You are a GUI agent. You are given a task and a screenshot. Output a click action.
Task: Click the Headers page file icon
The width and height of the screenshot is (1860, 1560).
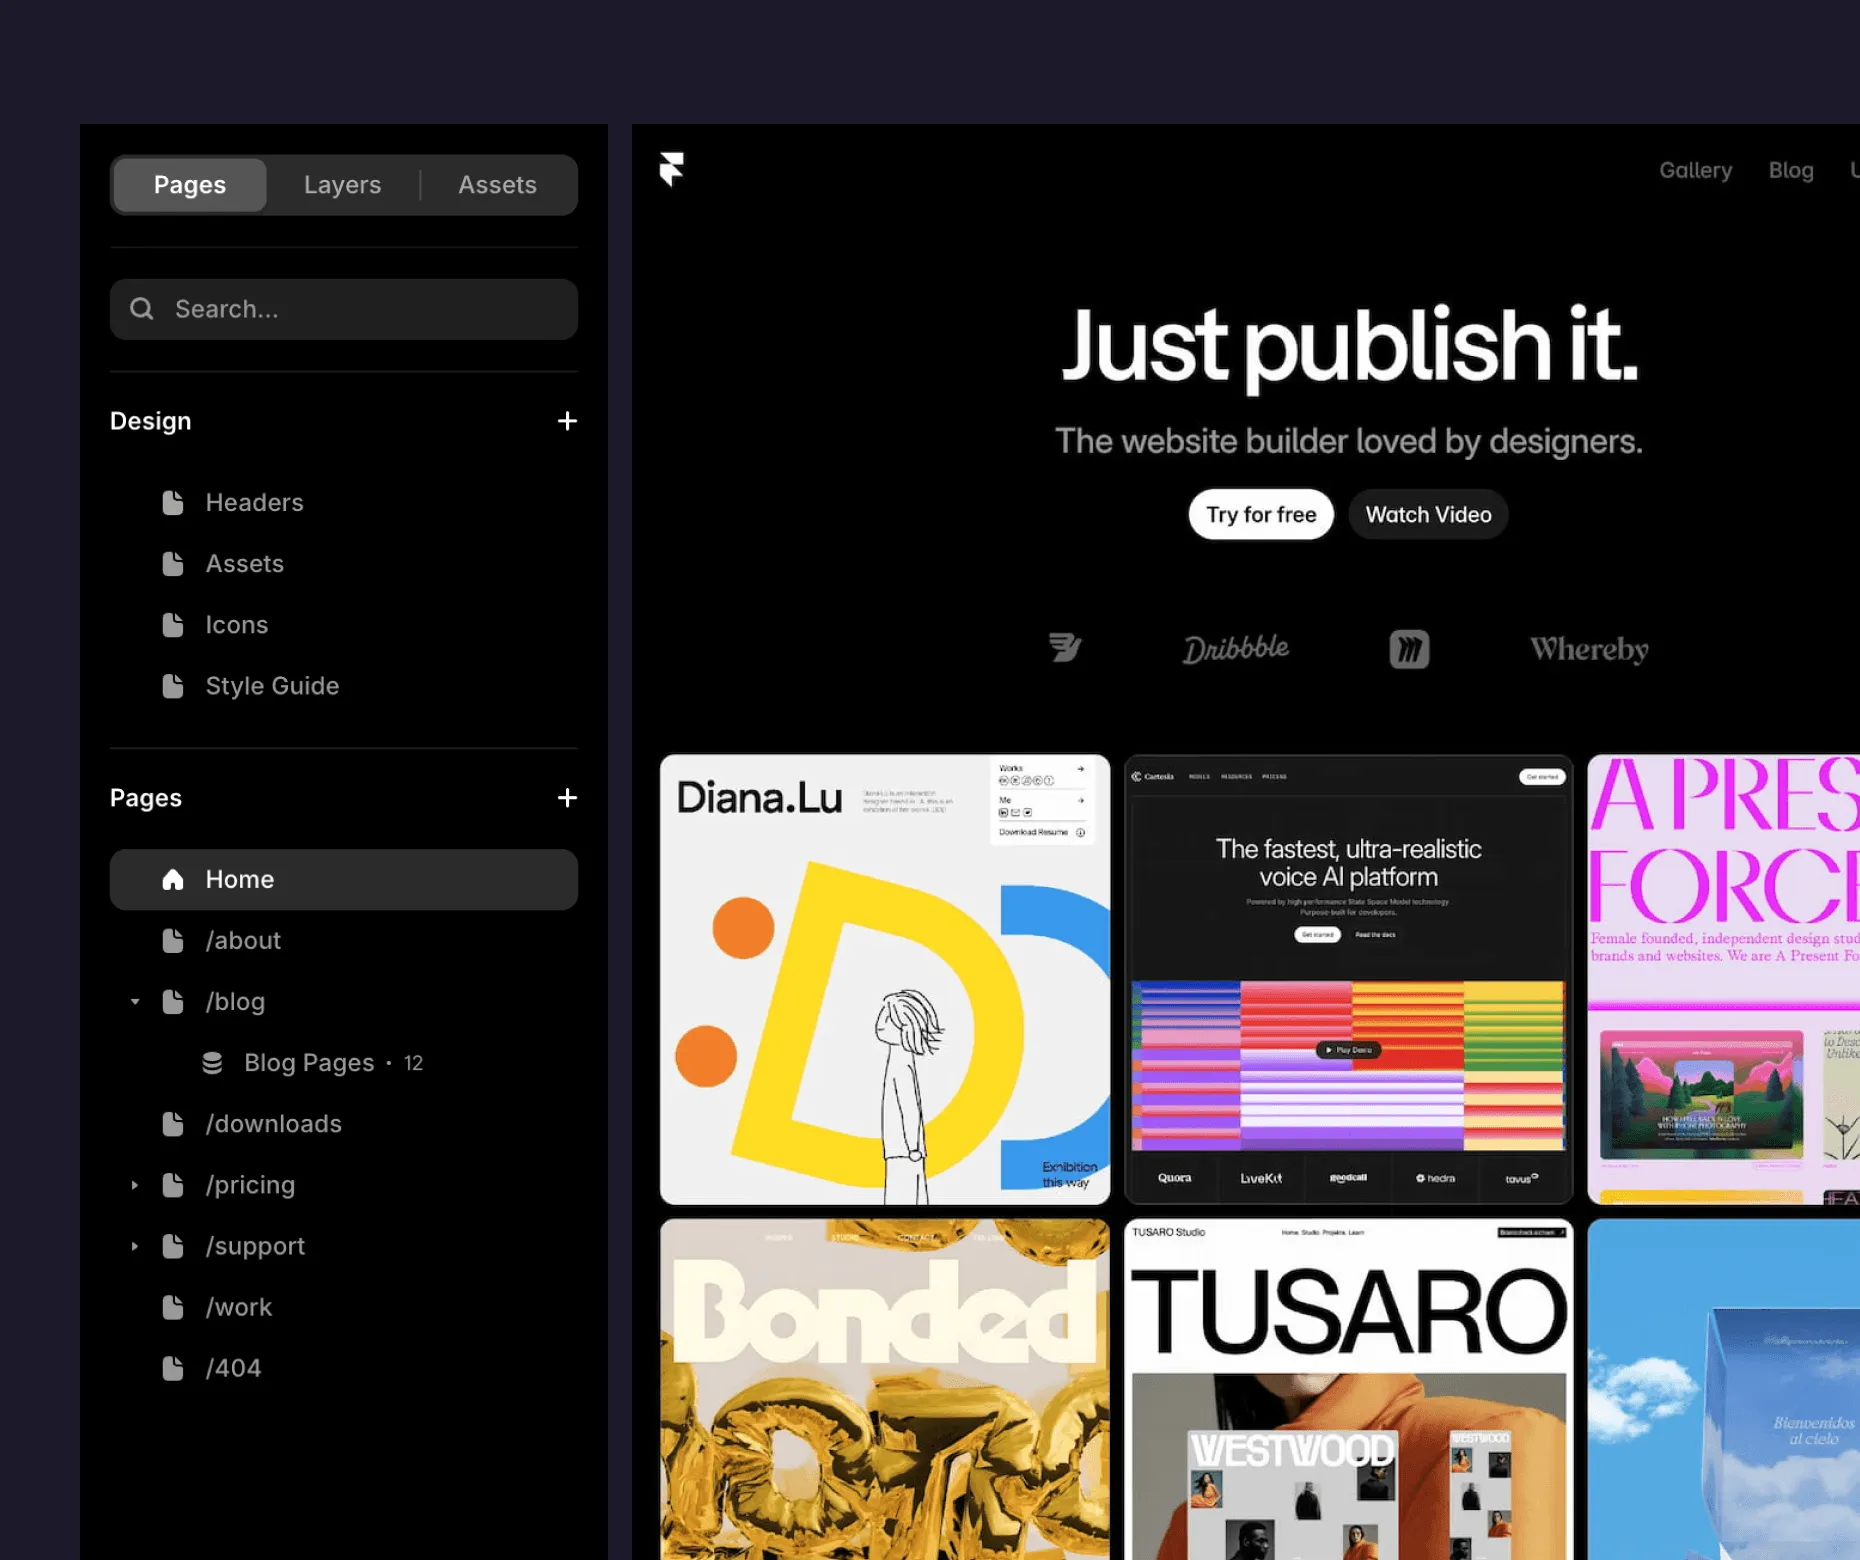click(x=173, y=502)
